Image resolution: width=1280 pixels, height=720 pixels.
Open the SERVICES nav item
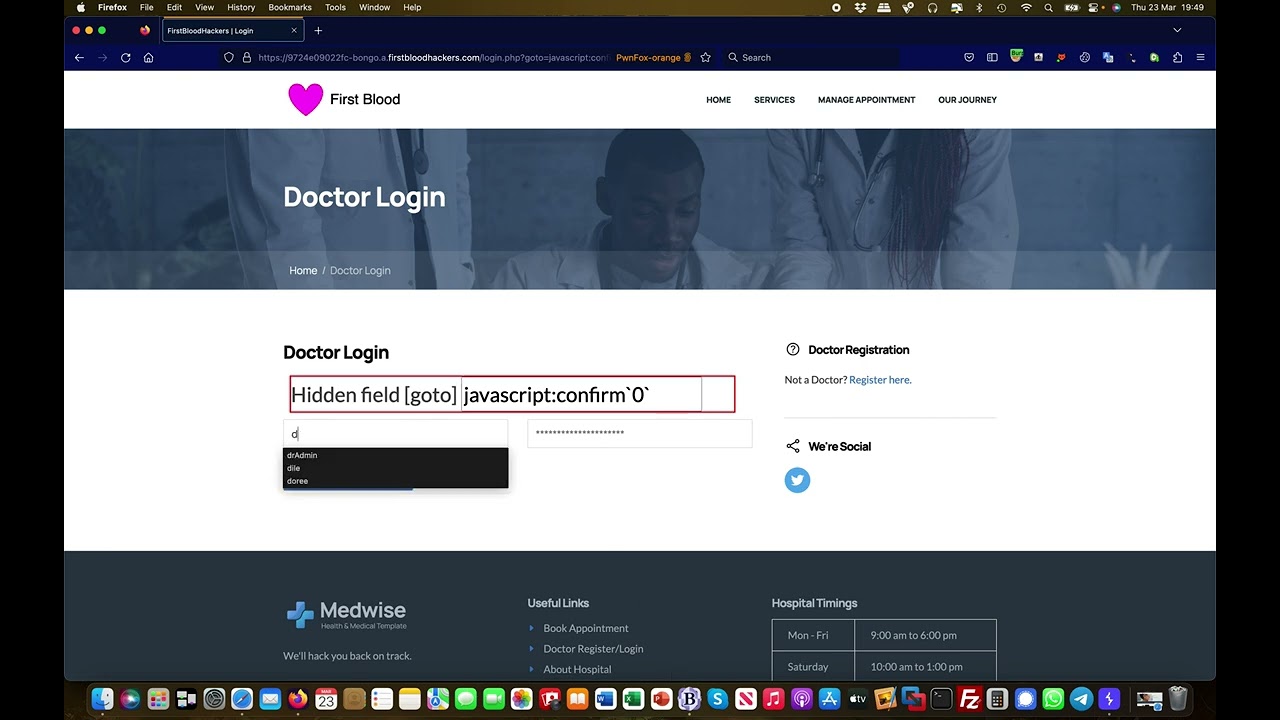[774, 100]
